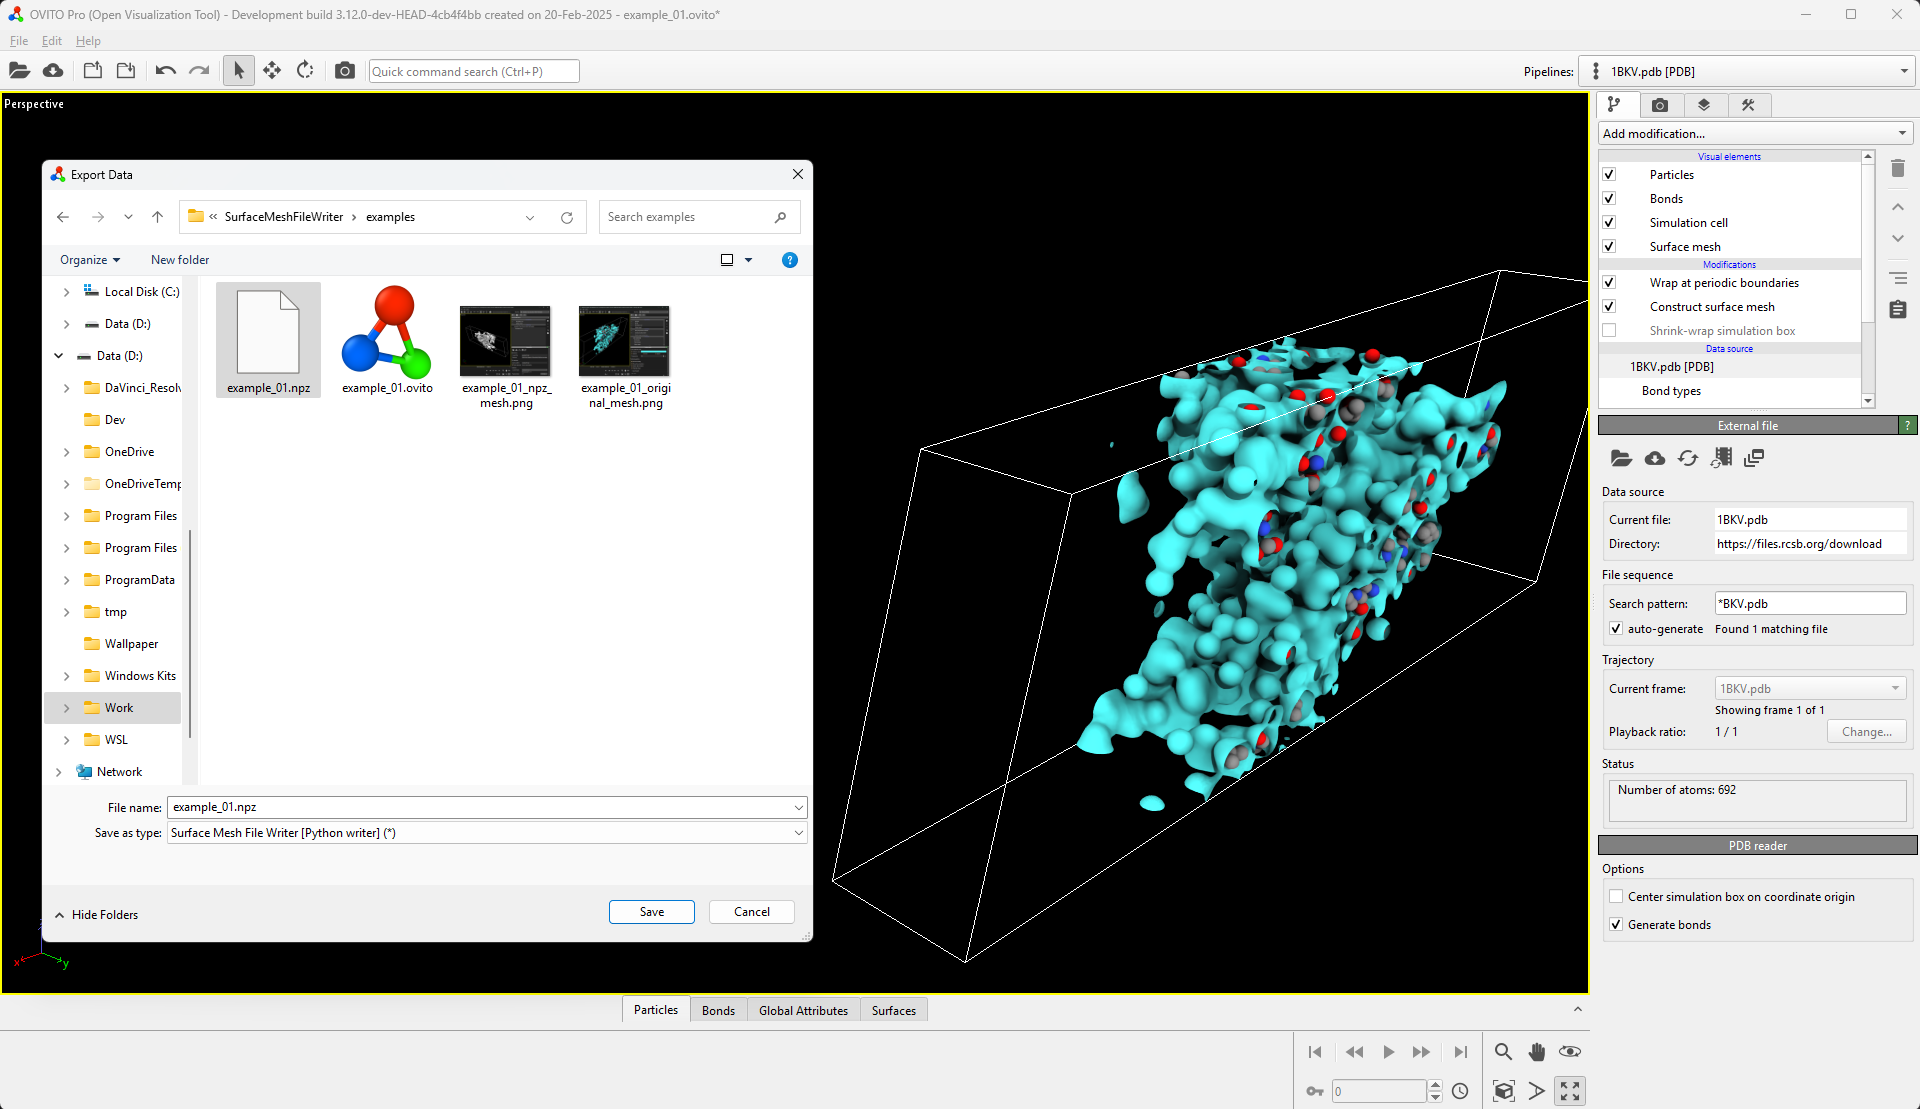Activate the zoom magnifier tool
This screenshot has height=1109, width=1920.
(x=1503, y=1052)
